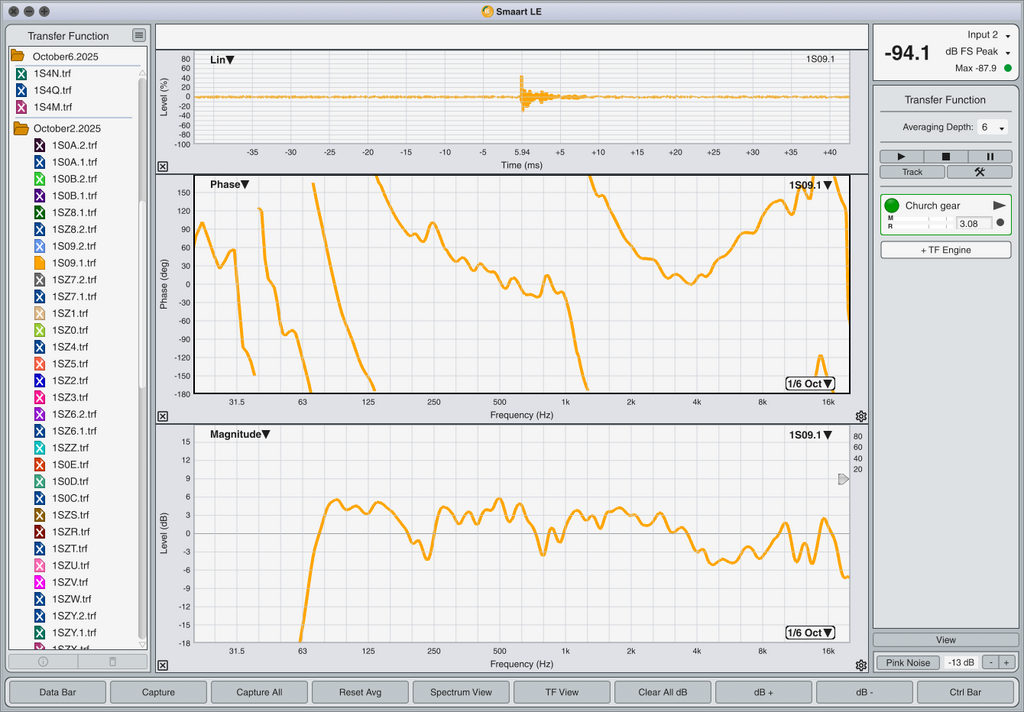Click the Capture All button
The height and width of the screenshot is (712, 1024).
point(258,692)
